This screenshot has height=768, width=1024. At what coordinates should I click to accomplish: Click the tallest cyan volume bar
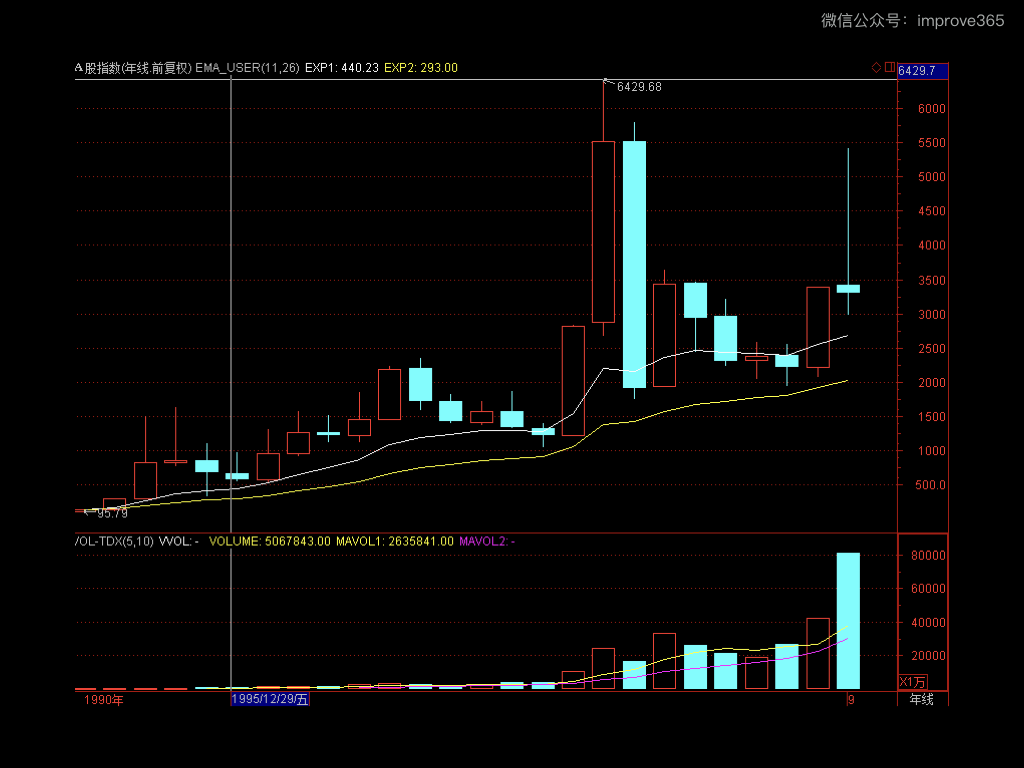[x=848, y=620]
